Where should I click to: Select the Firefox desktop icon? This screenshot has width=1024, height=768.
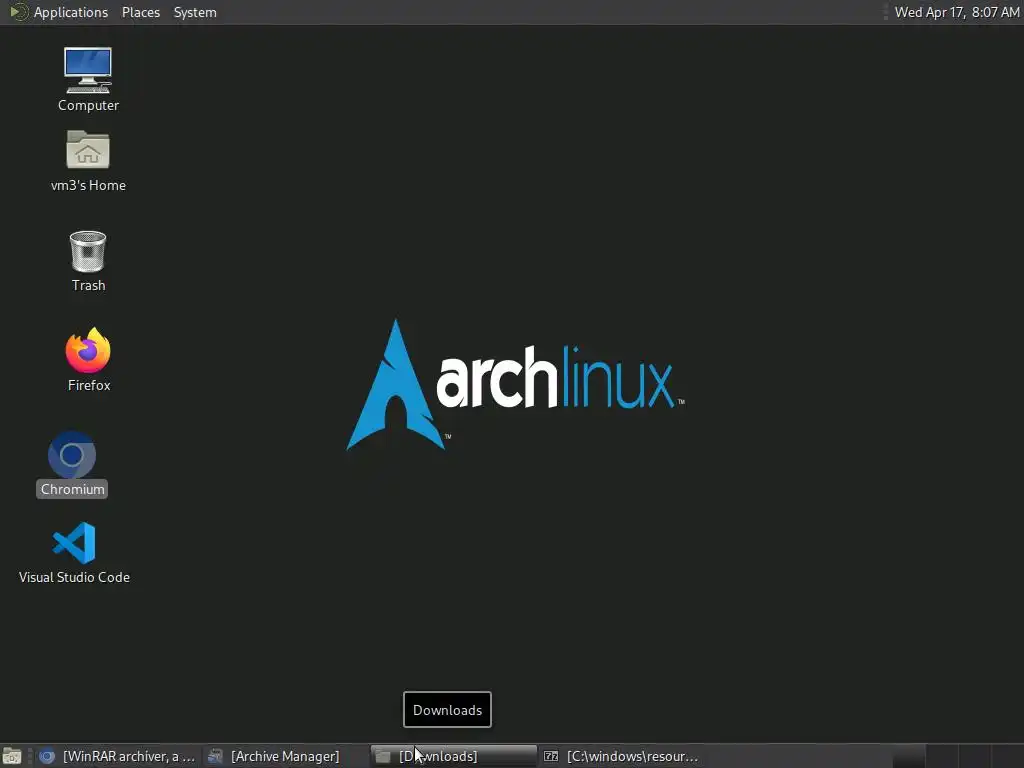pos(88,350)
